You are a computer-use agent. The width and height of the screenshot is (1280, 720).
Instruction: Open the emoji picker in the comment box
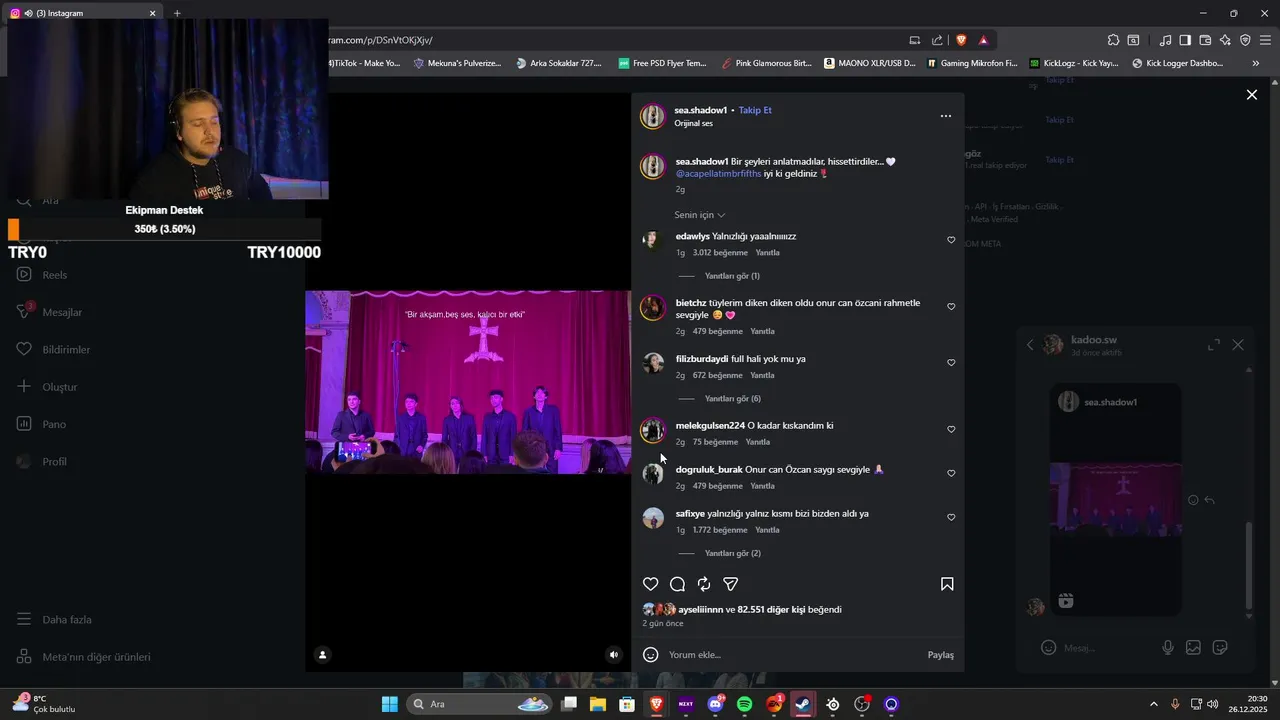(651, 655)
